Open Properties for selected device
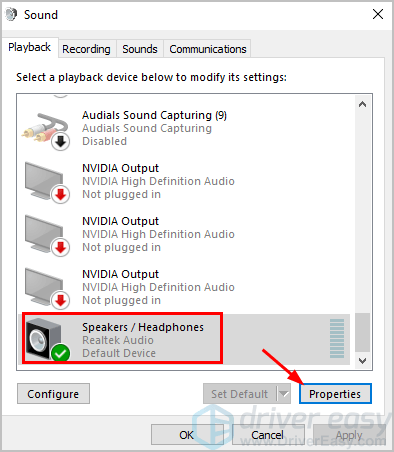This screenshot has height=452, width=394. tap(335, 394)
